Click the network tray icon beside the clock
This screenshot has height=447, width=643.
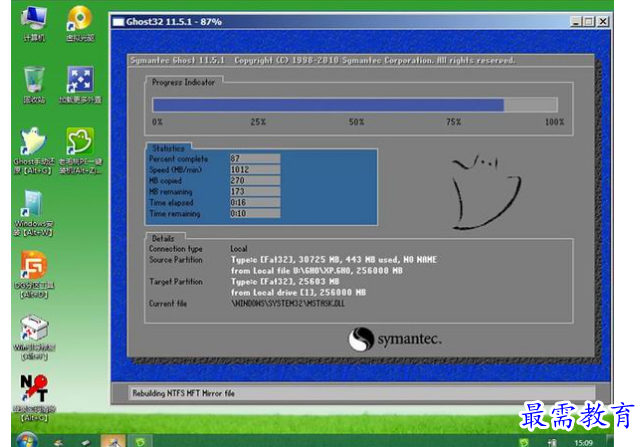[x=552, y=442]
